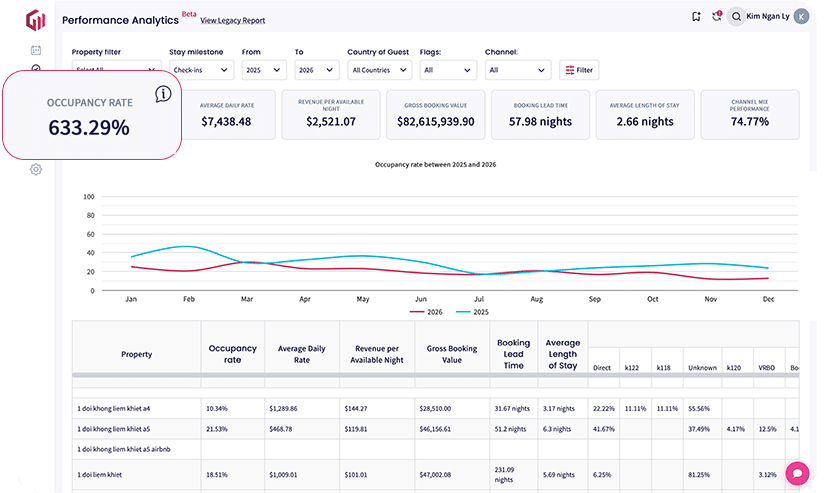The image size is (833, 493).
Task: Open the notifications icon with red badge
Action: click(x=717, y=16)
